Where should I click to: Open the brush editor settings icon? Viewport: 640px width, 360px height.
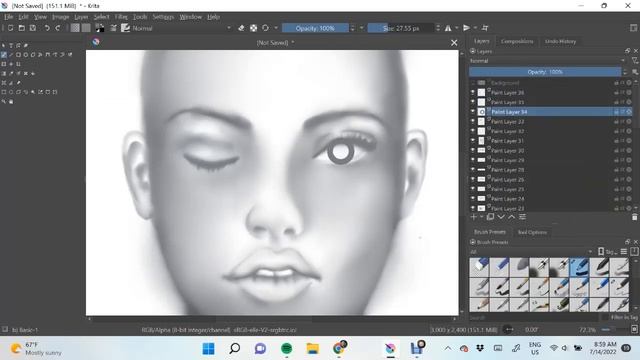pos(113,28)
